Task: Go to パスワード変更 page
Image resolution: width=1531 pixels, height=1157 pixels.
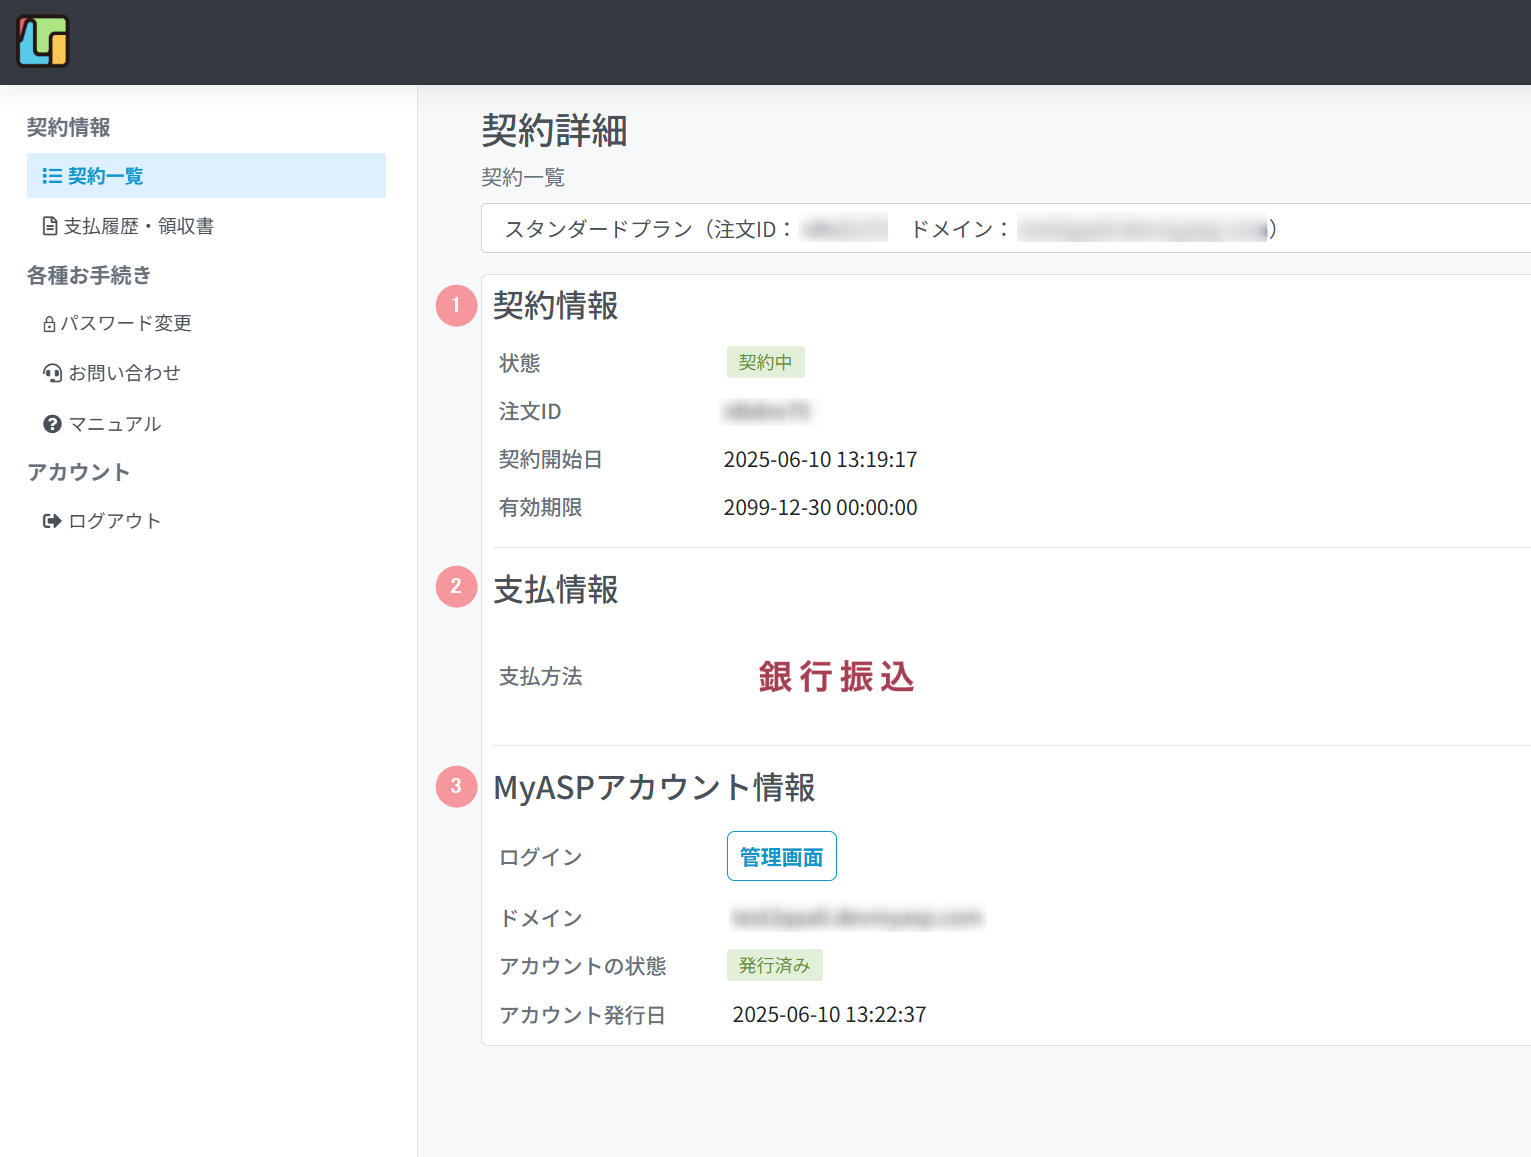Action: point(126,324)
